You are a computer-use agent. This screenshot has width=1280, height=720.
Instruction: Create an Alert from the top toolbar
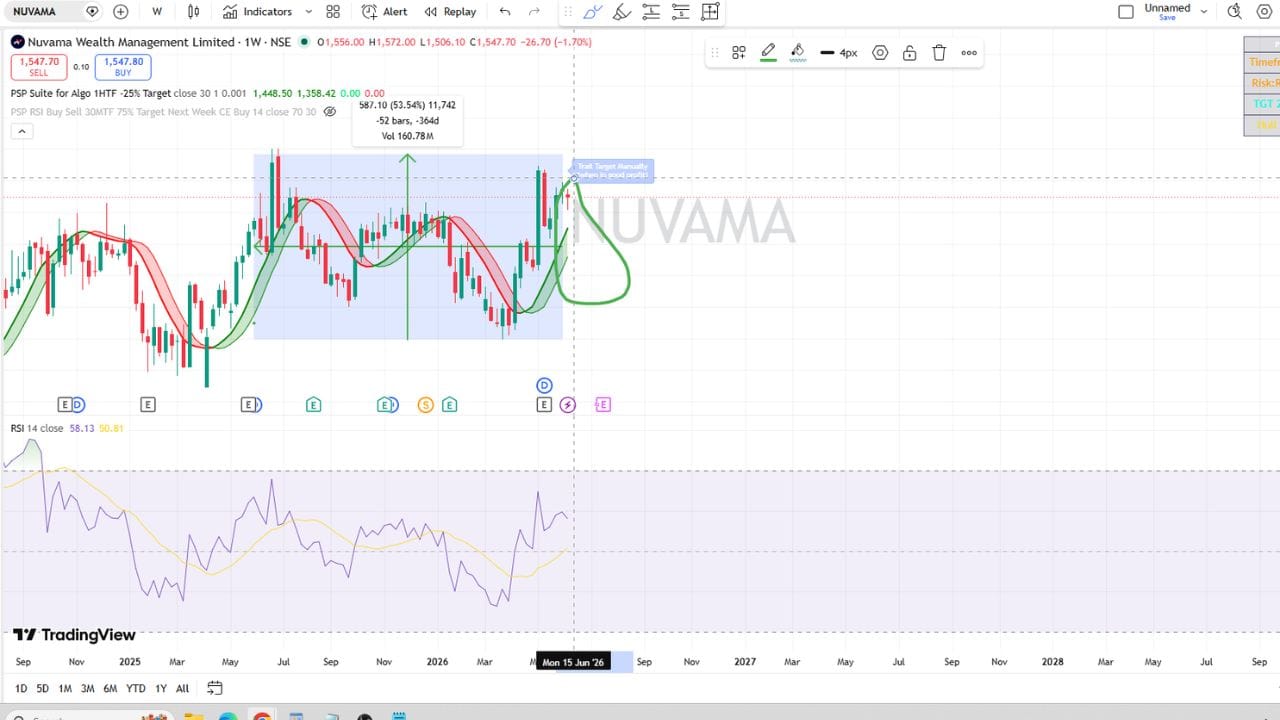tap(385, 12)
